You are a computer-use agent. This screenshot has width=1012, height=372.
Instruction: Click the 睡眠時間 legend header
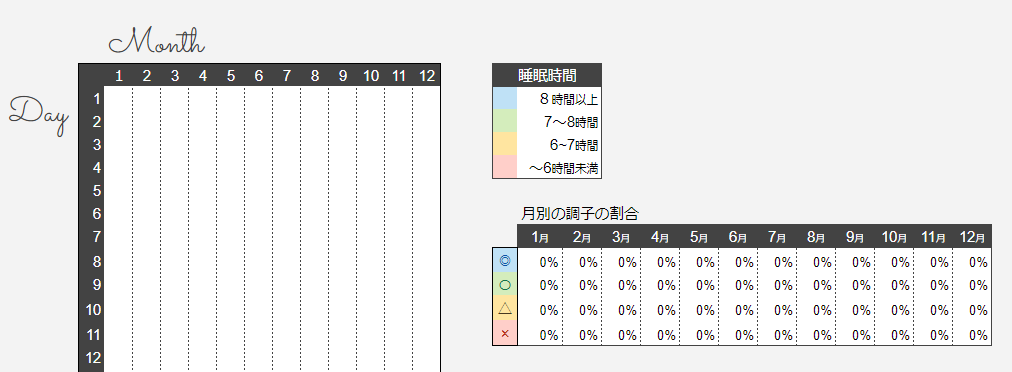click(x=547, y=75)
